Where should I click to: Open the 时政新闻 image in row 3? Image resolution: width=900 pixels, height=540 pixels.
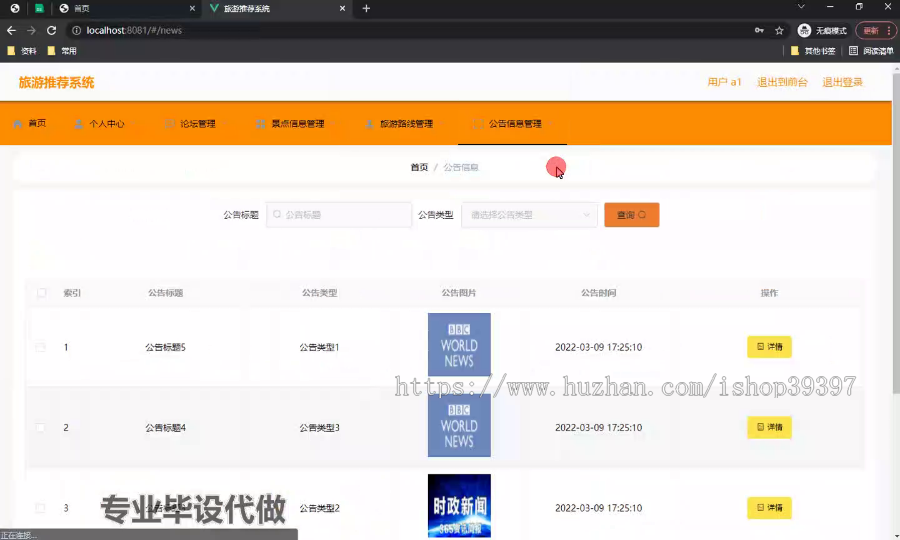(459, 506)
